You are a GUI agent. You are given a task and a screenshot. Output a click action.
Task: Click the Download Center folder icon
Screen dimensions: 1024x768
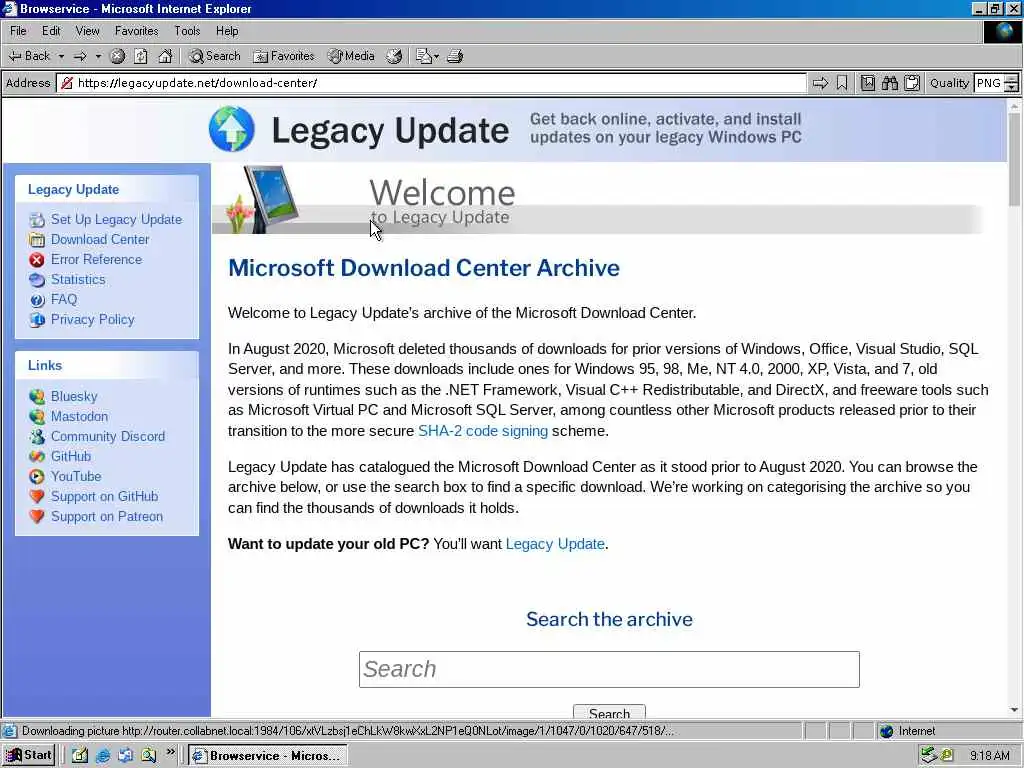pyautogui.click(x=37, y=240)
